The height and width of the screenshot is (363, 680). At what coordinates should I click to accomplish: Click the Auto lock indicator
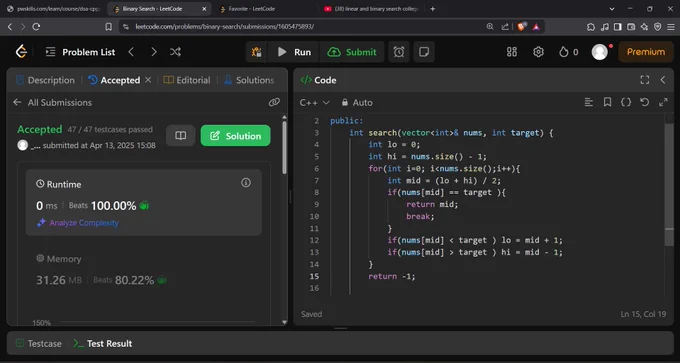click(x=357, y=103)
